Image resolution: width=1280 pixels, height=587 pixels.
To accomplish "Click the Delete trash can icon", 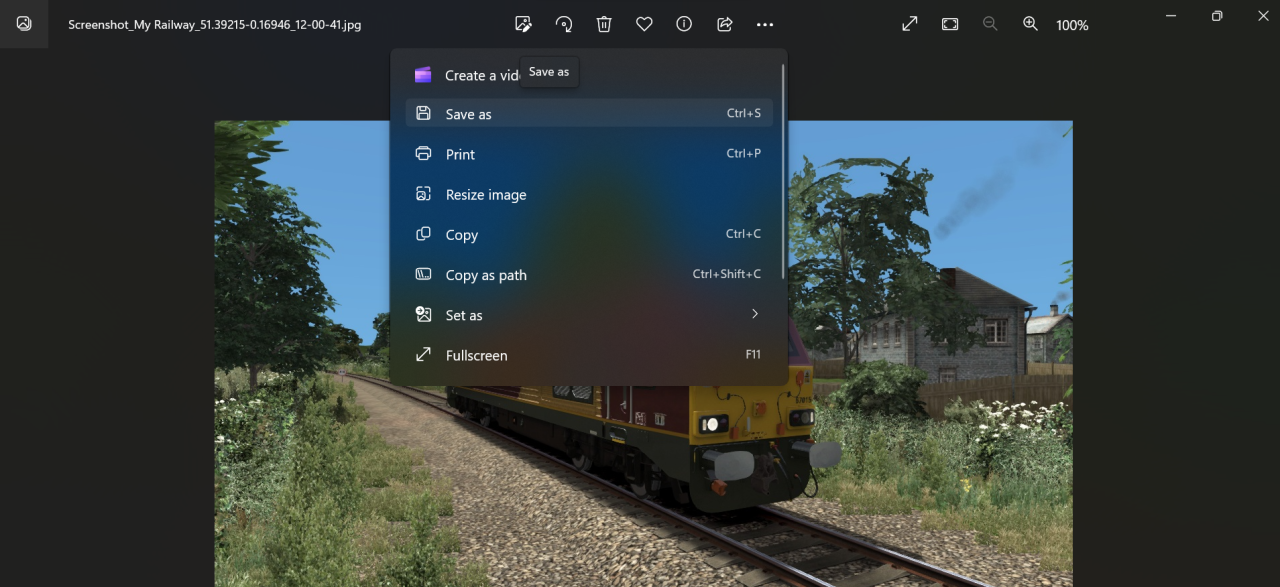I will (604, 24).
